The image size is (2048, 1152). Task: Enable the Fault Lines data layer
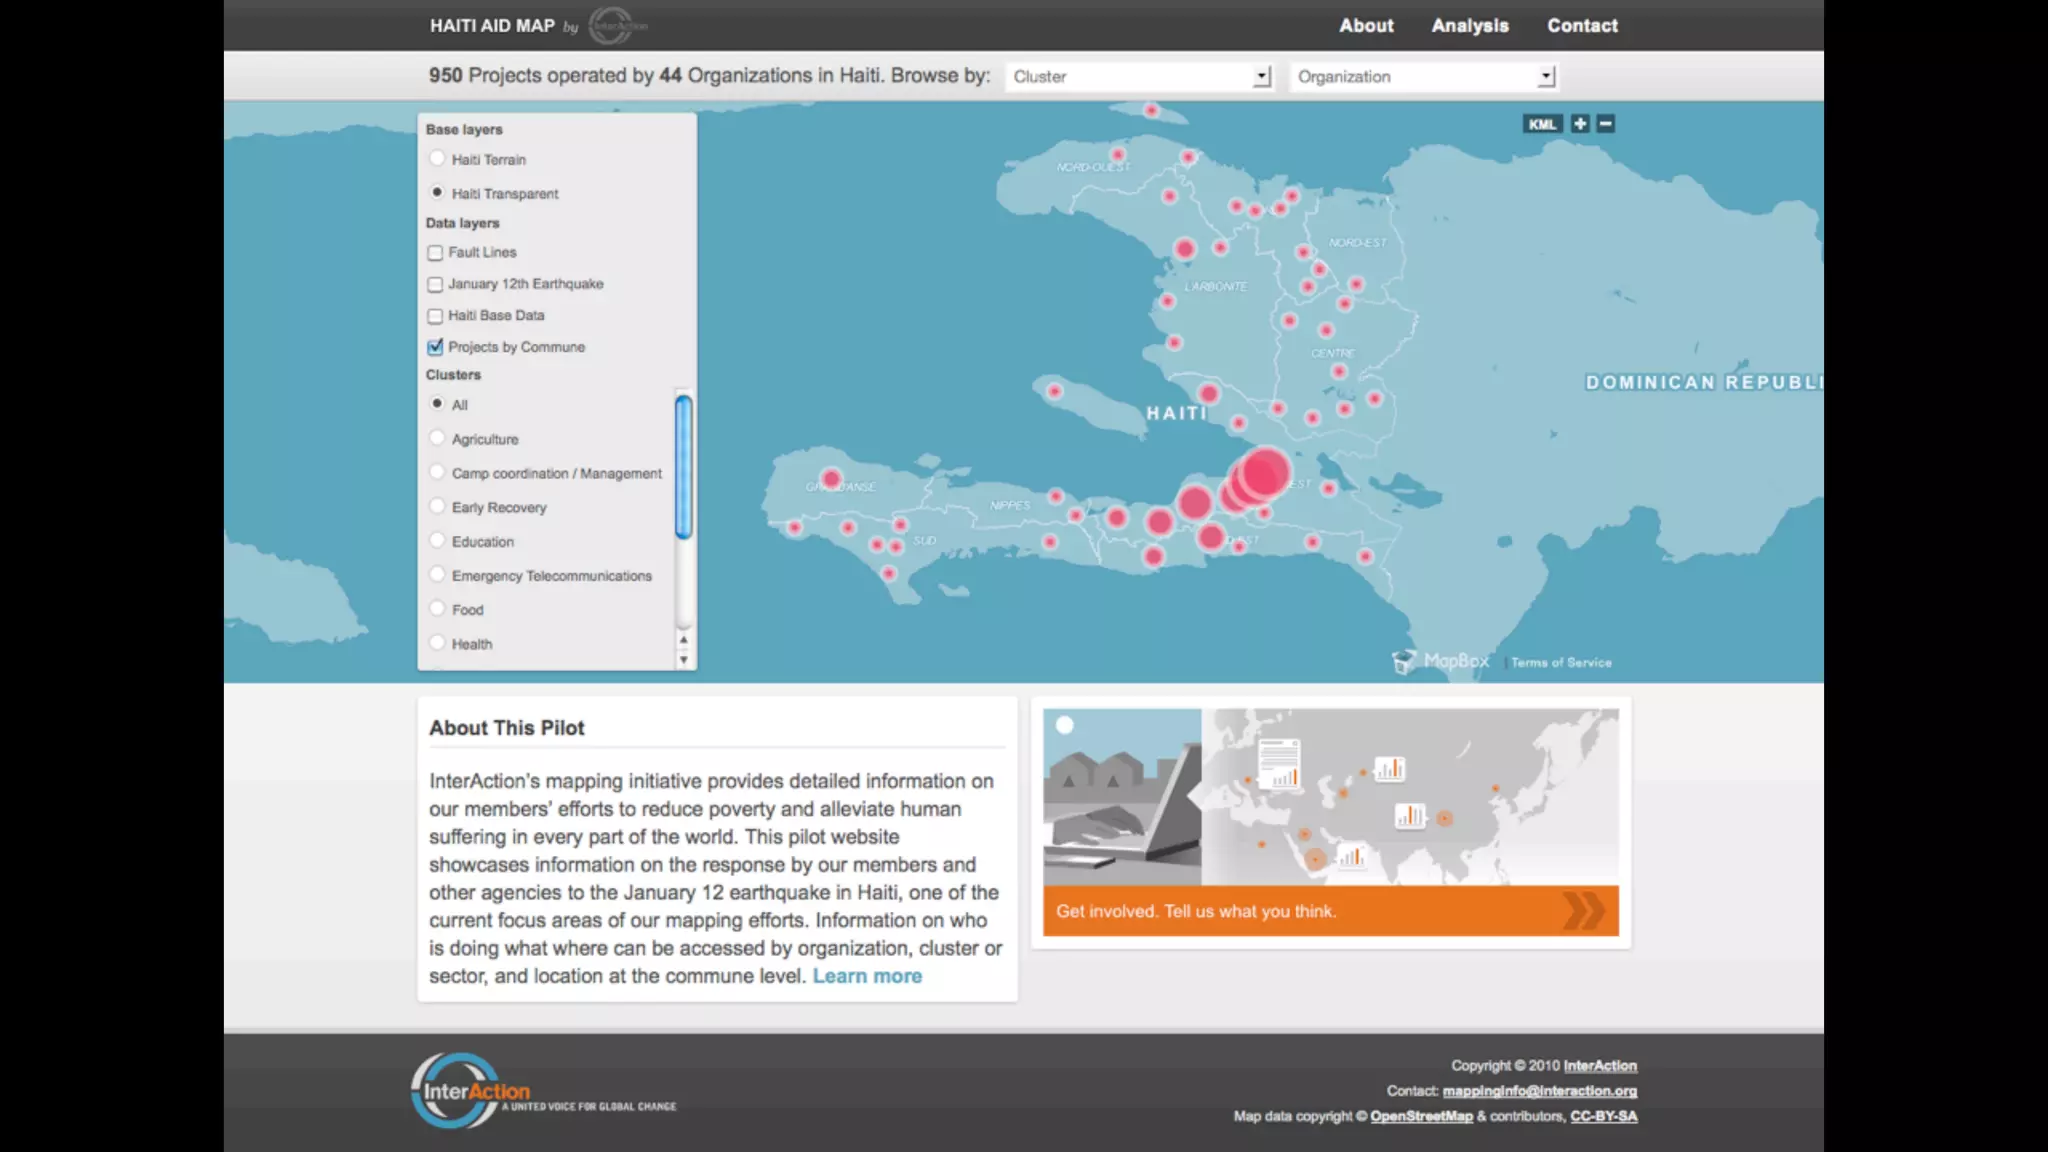(x=435, y=253)
